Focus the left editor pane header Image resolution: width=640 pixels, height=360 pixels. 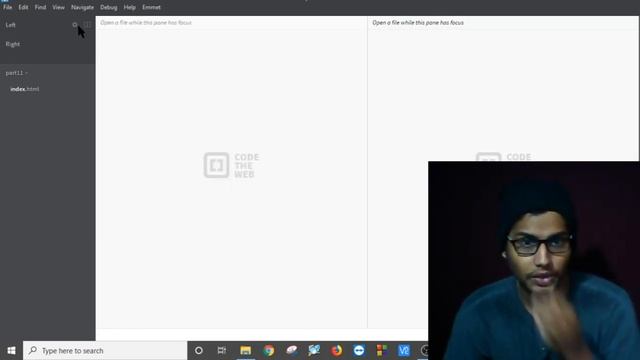pos(231,22)
